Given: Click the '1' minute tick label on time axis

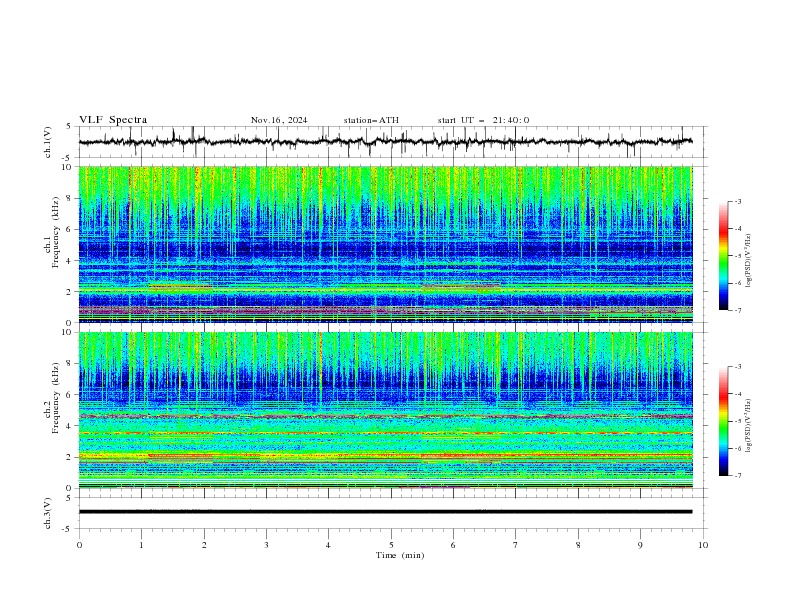Looking at the screenshot, I should coord(142,545).
